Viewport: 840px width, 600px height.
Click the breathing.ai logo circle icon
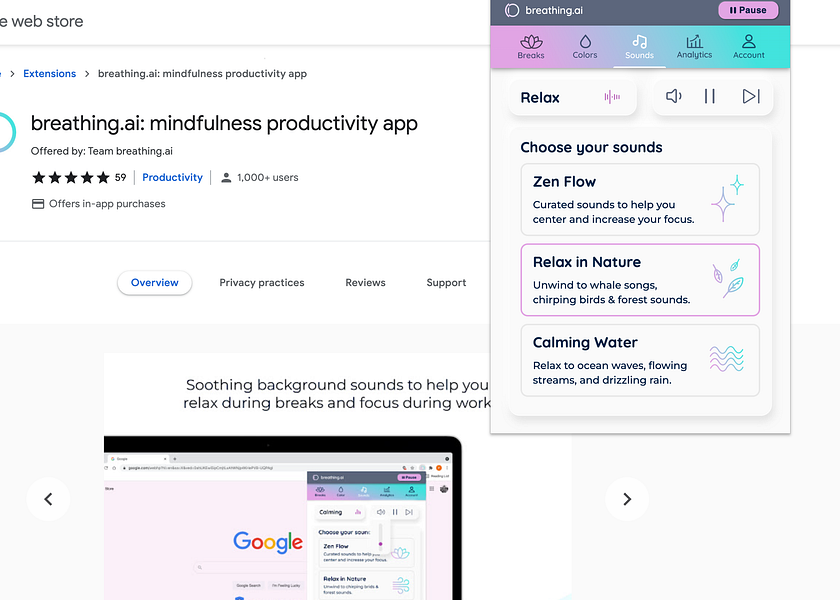[x=512, y=10]
